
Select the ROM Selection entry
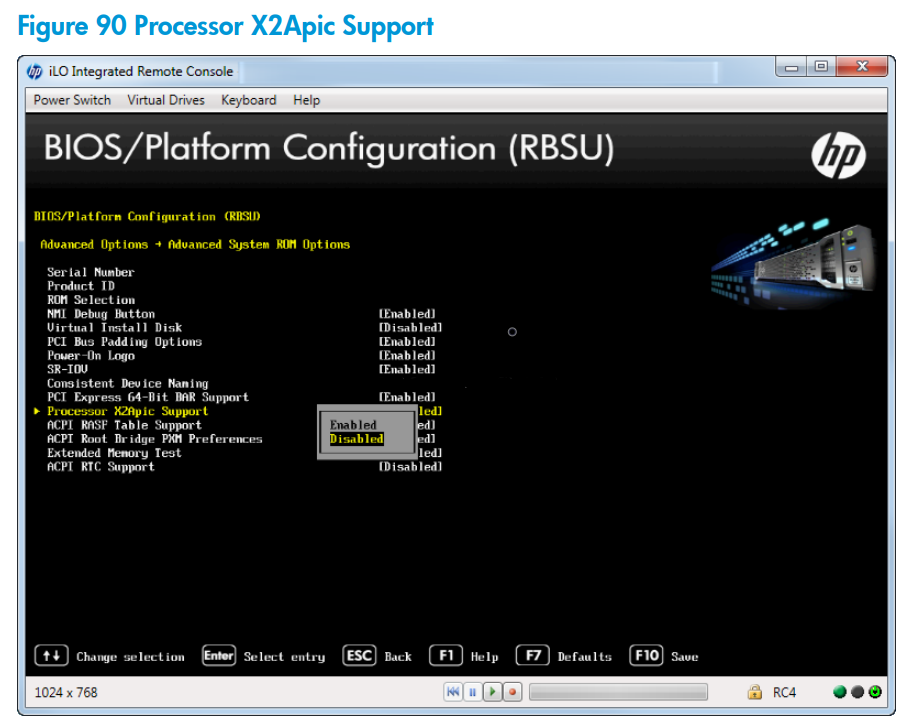click(x=91, y=299)
